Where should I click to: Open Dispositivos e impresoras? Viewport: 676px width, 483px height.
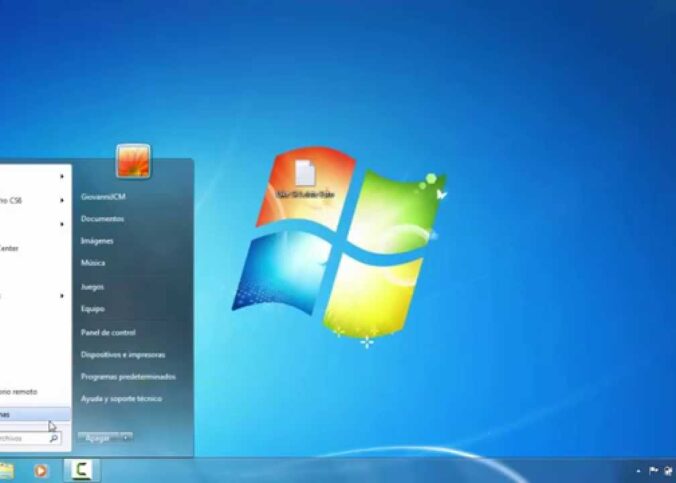point(123,354)
